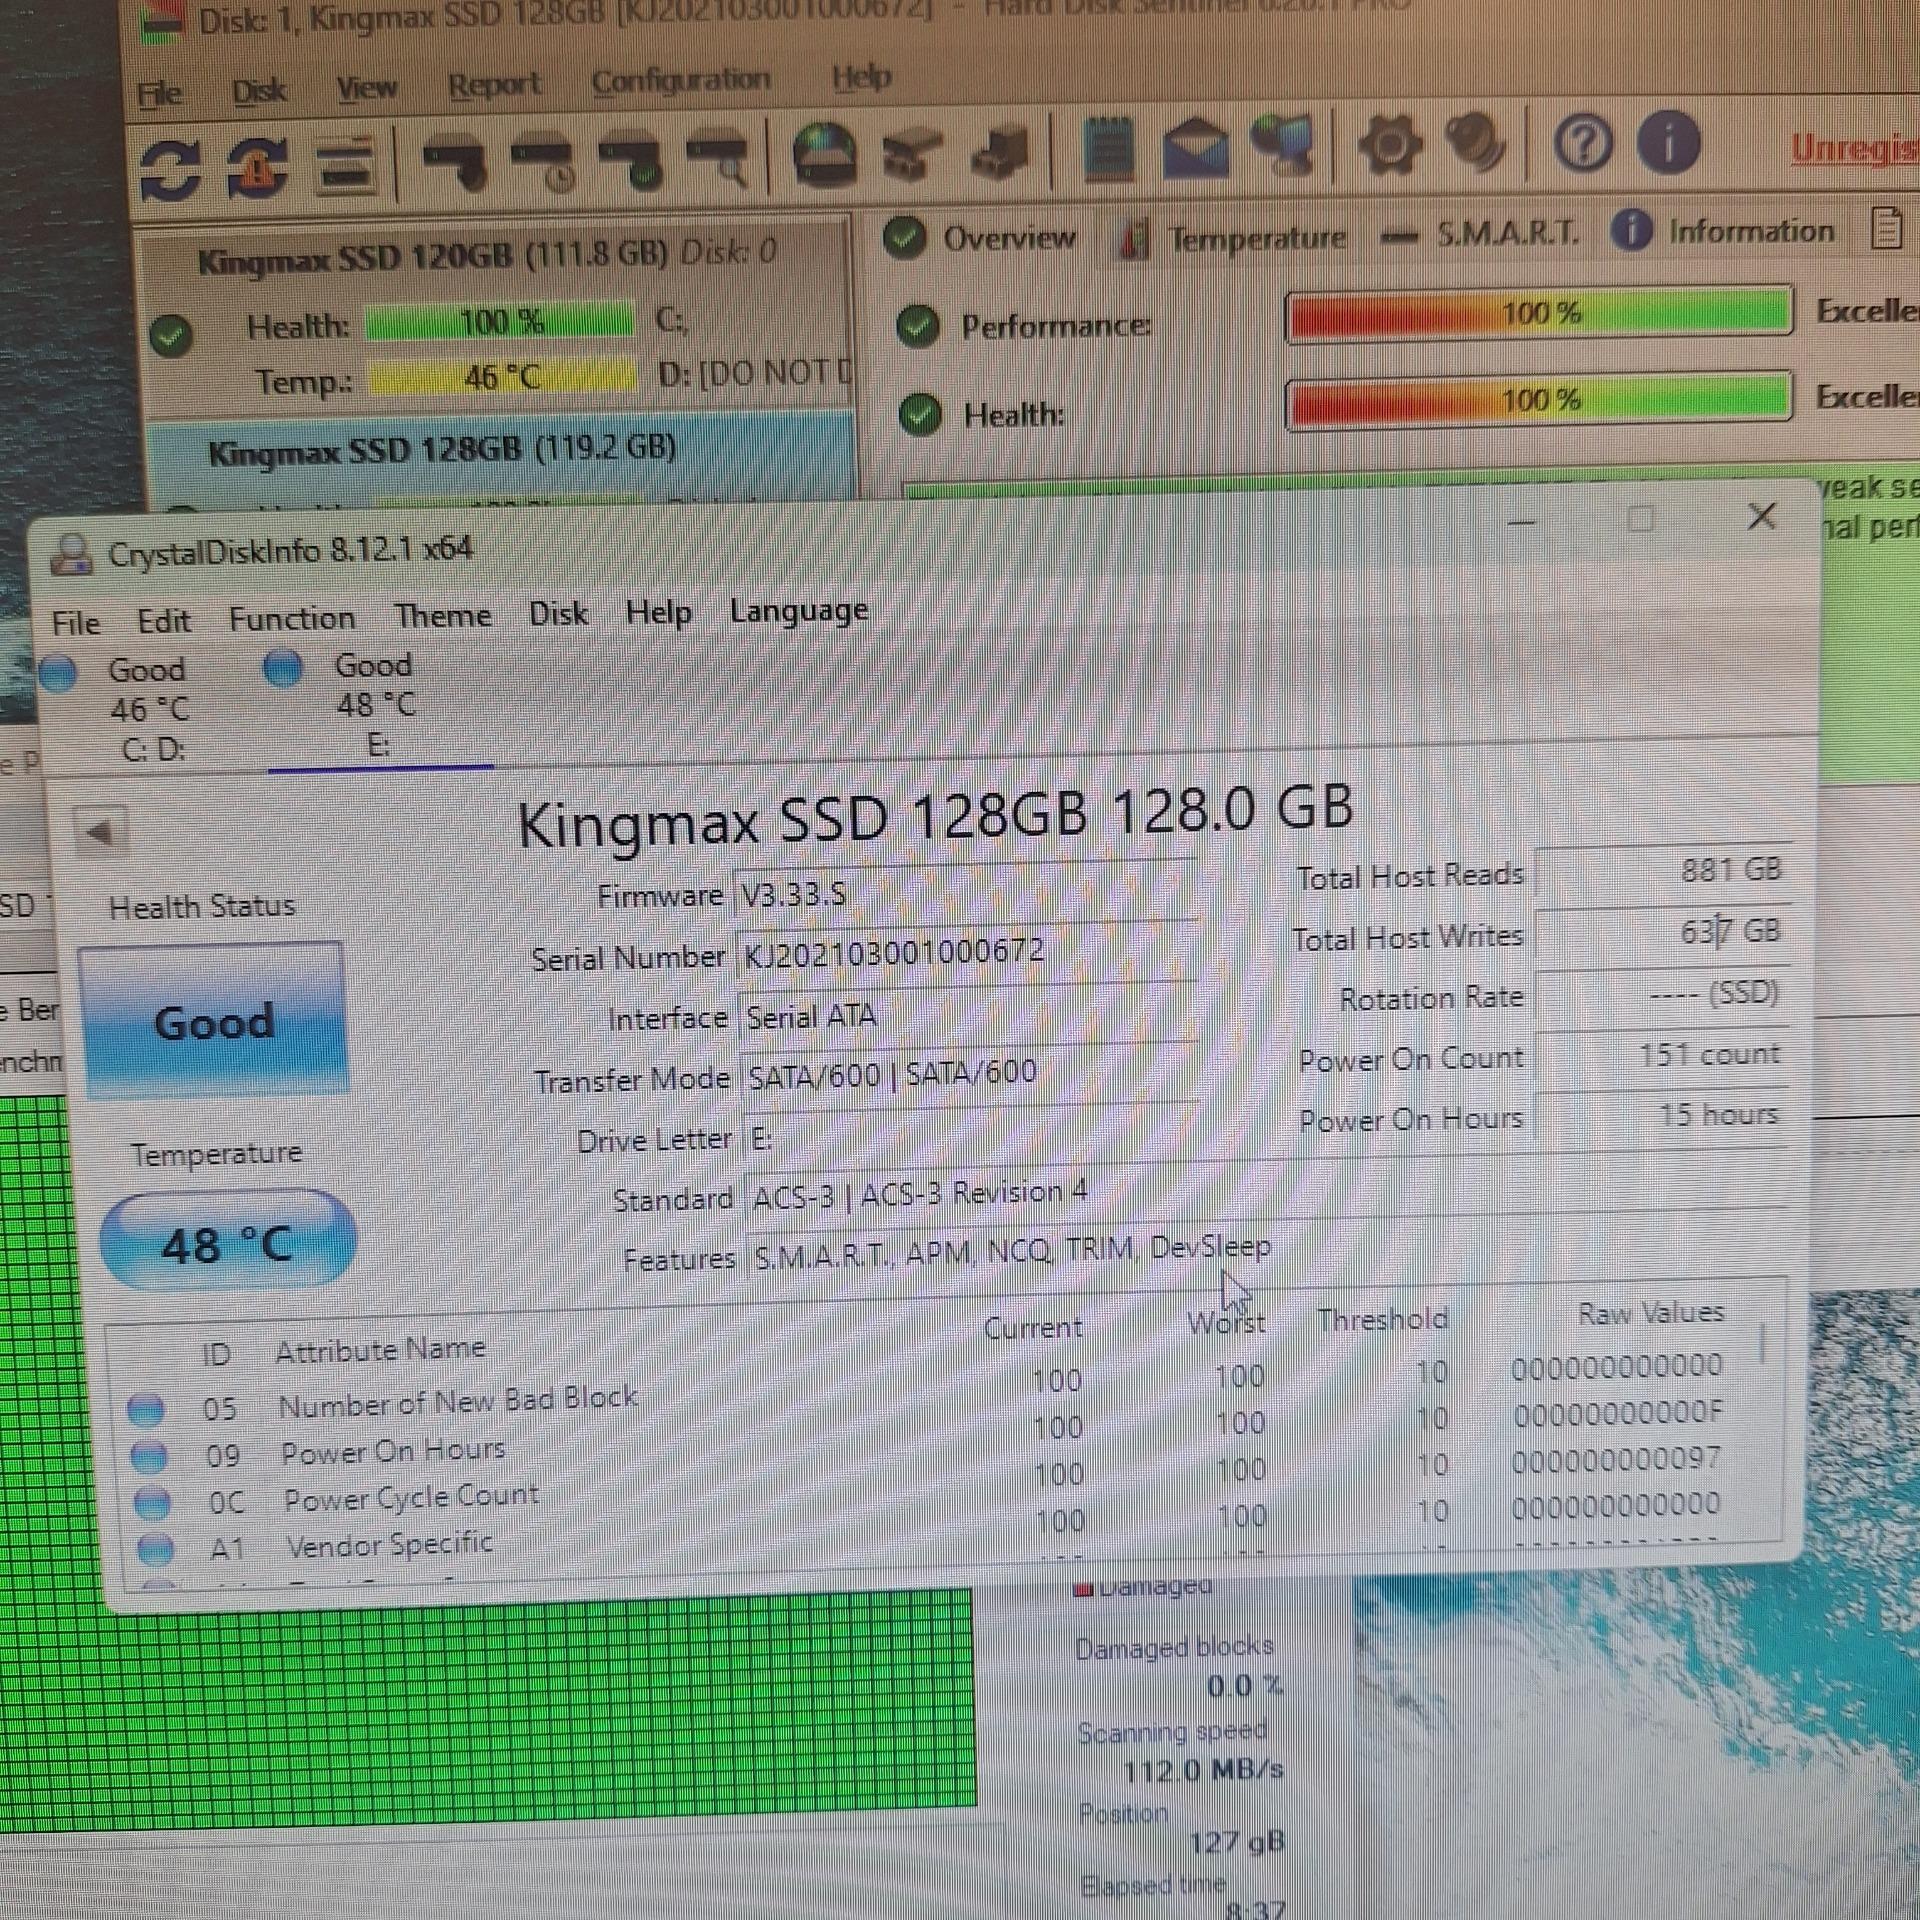The height and width of the screenshot is (1920, 1920).
Task: Click the send email envelope icon
Action: point(1196,151)
